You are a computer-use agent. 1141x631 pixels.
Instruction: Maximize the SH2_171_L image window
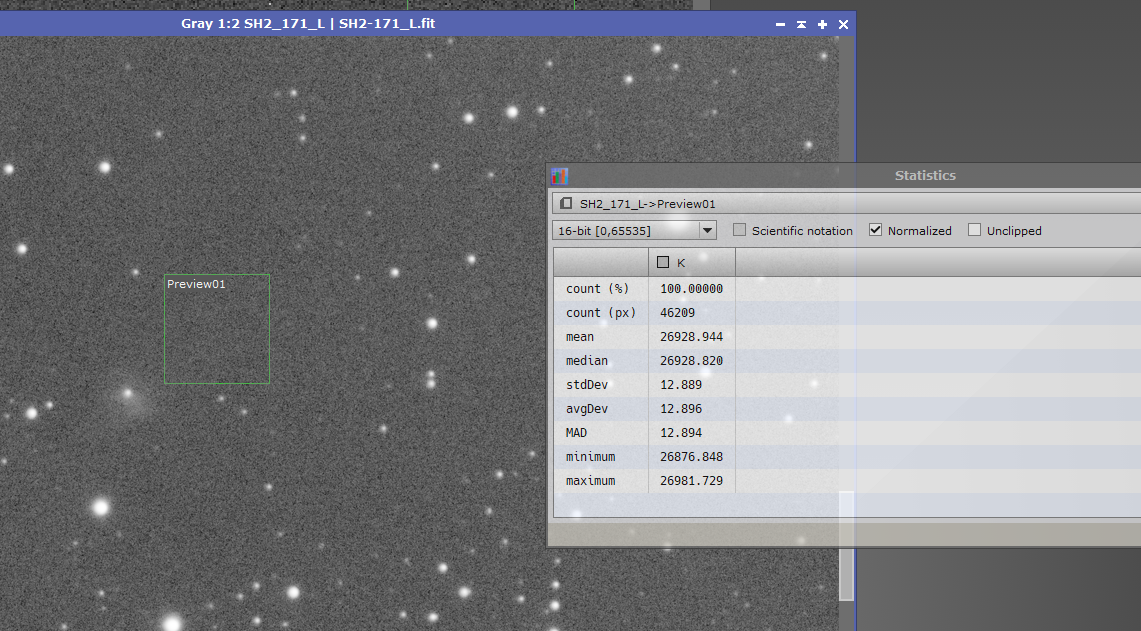pyautogui.click(x=822, y=24)
